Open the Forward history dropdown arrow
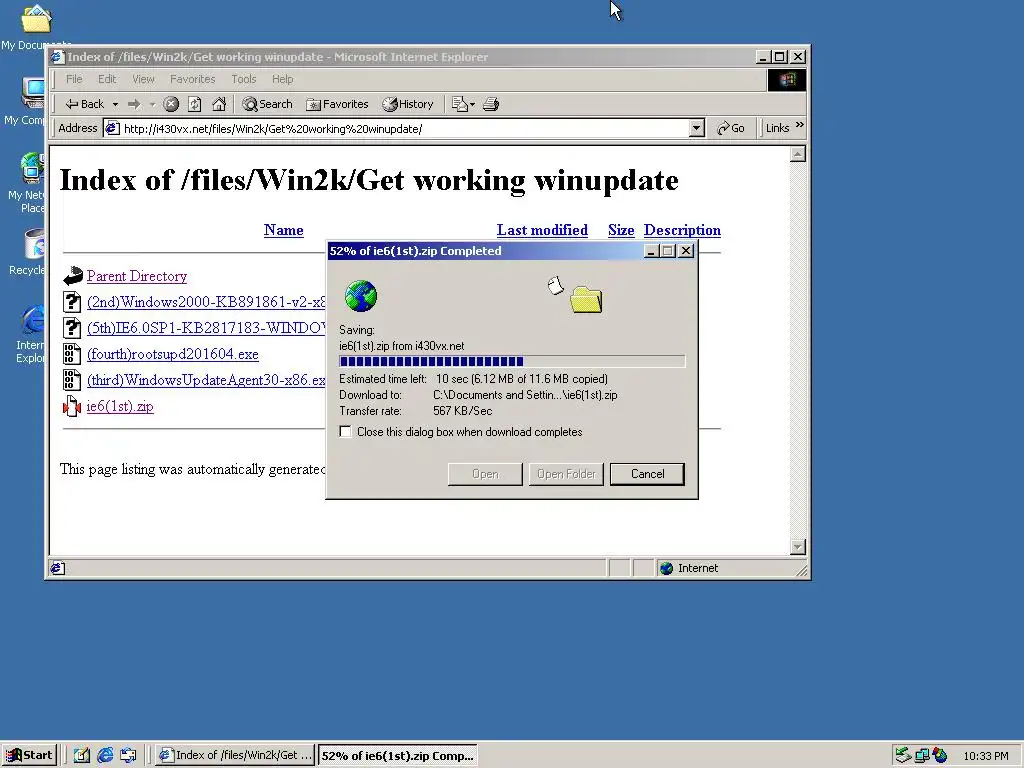The width and height of the screenshot is (1024, 768). (152, 104)
